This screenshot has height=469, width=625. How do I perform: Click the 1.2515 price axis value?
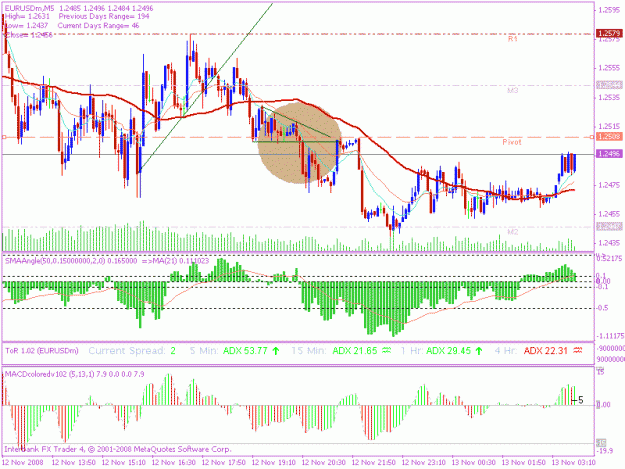tap(609, 127)
